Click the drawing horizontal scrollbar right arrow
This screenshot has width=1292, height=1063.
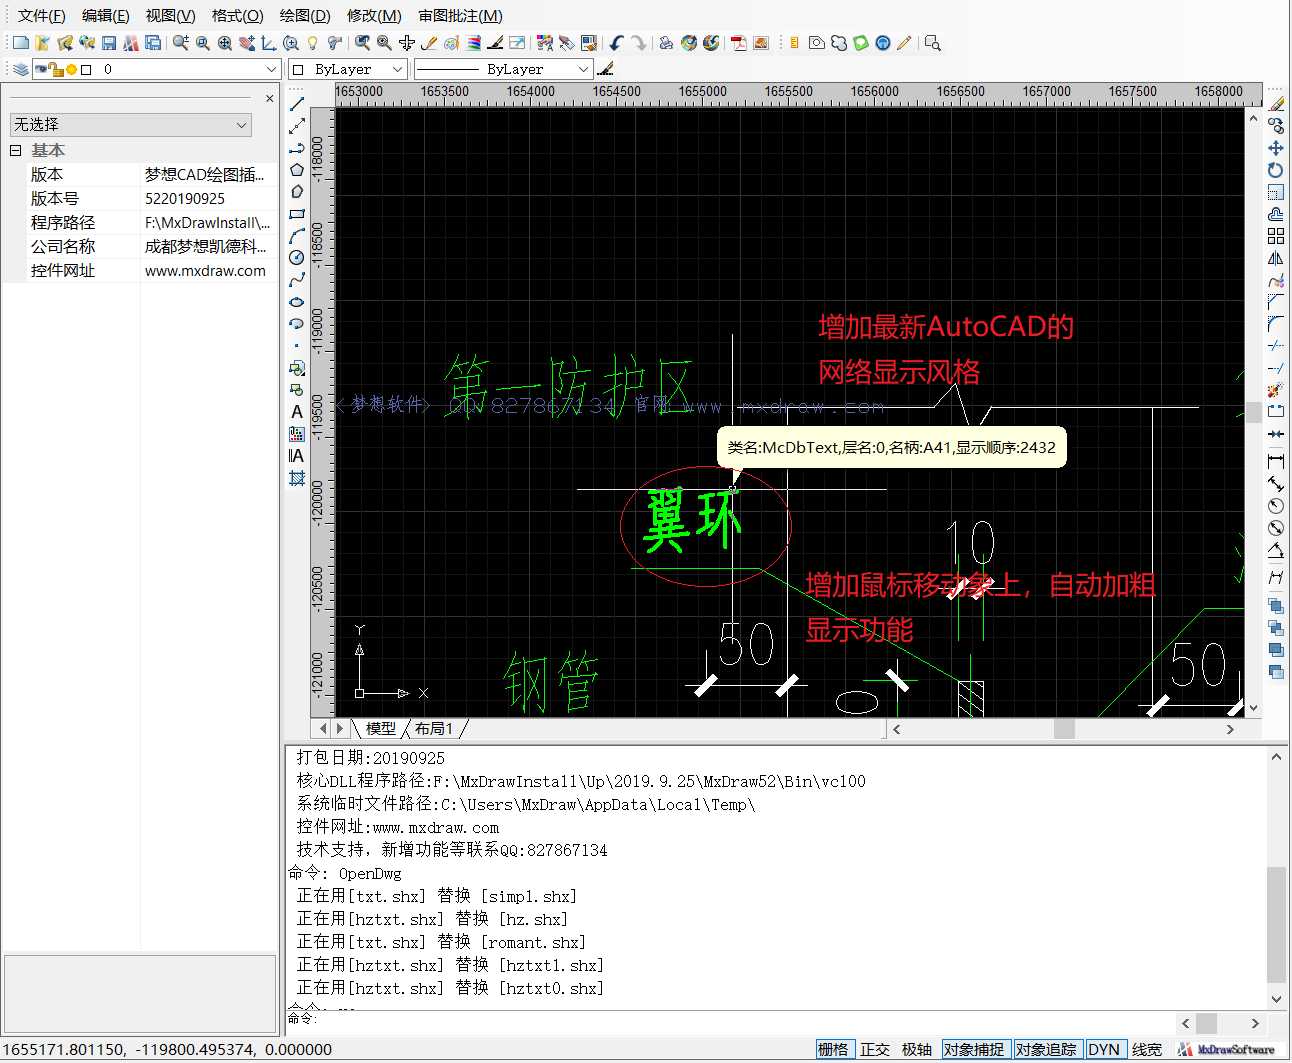pos(1230,729)
